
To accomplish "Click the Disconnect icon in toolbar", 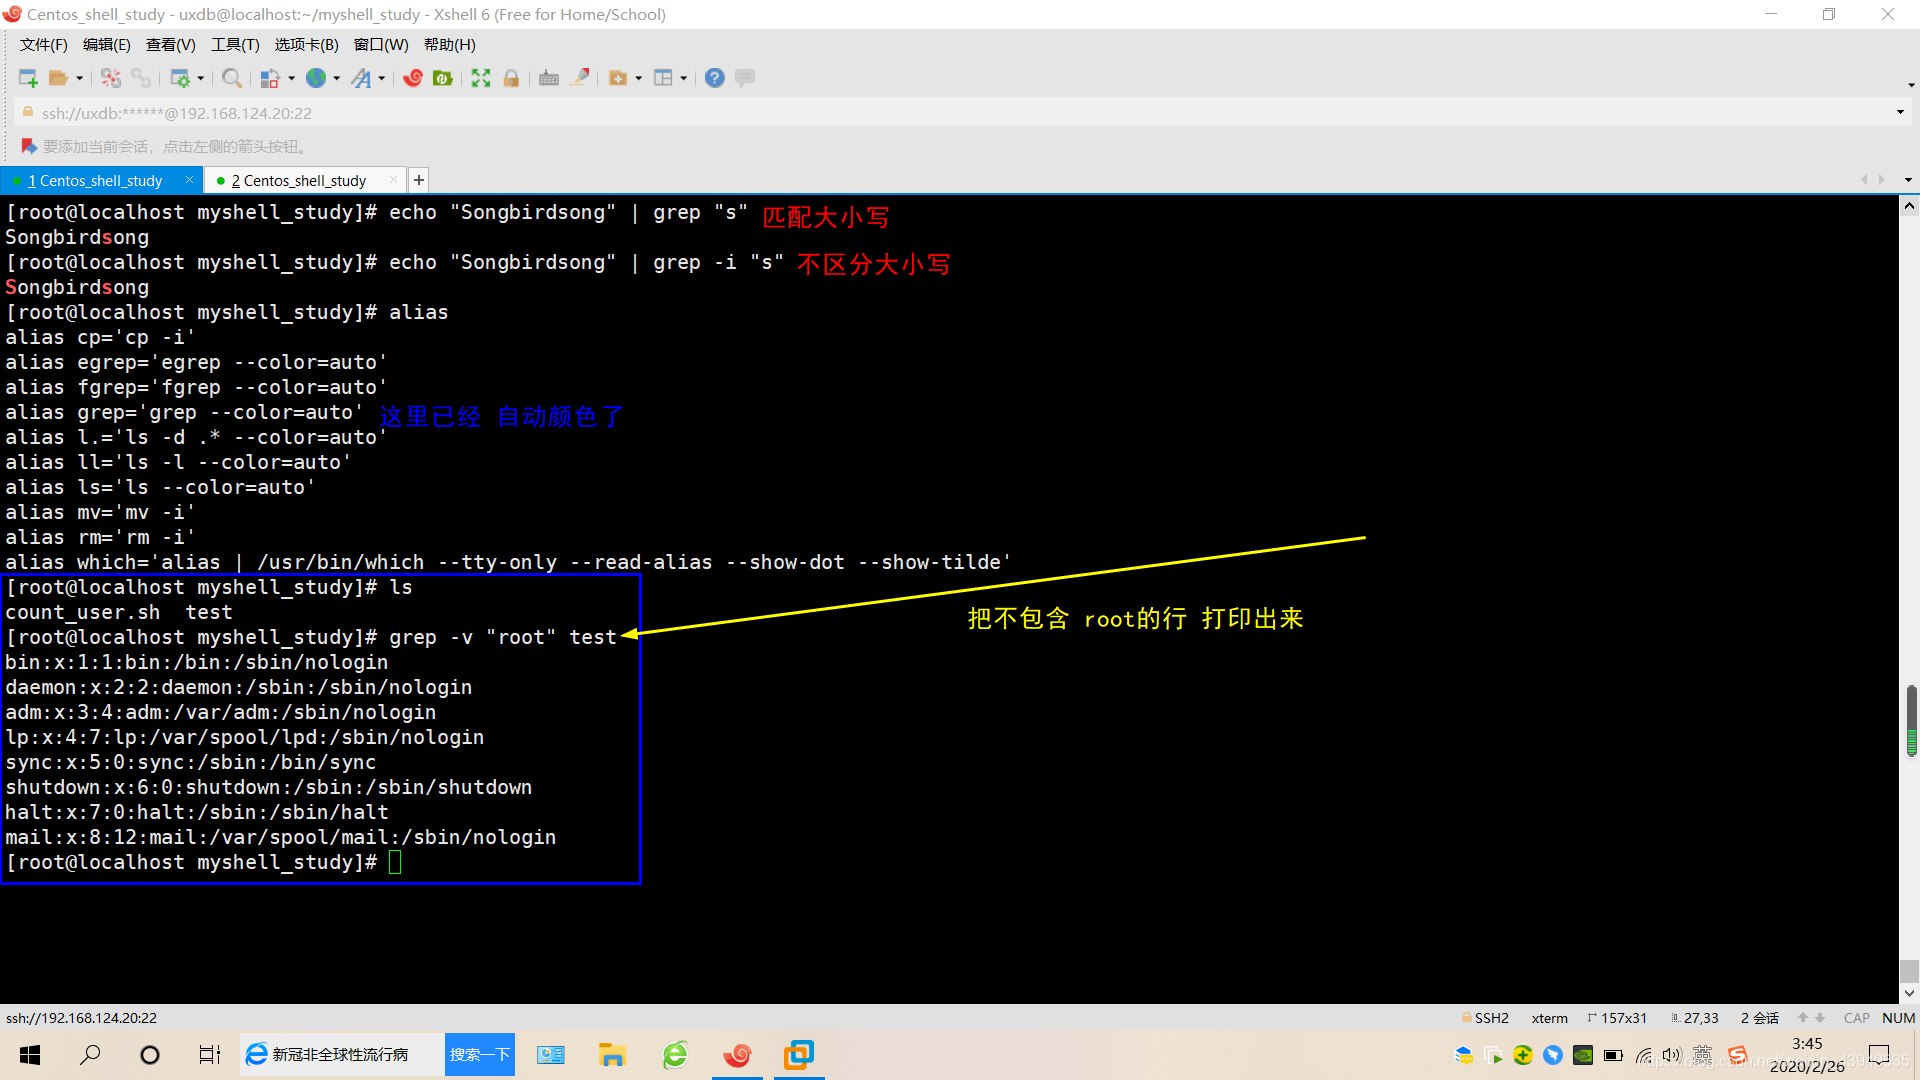I will click(111, 78).
